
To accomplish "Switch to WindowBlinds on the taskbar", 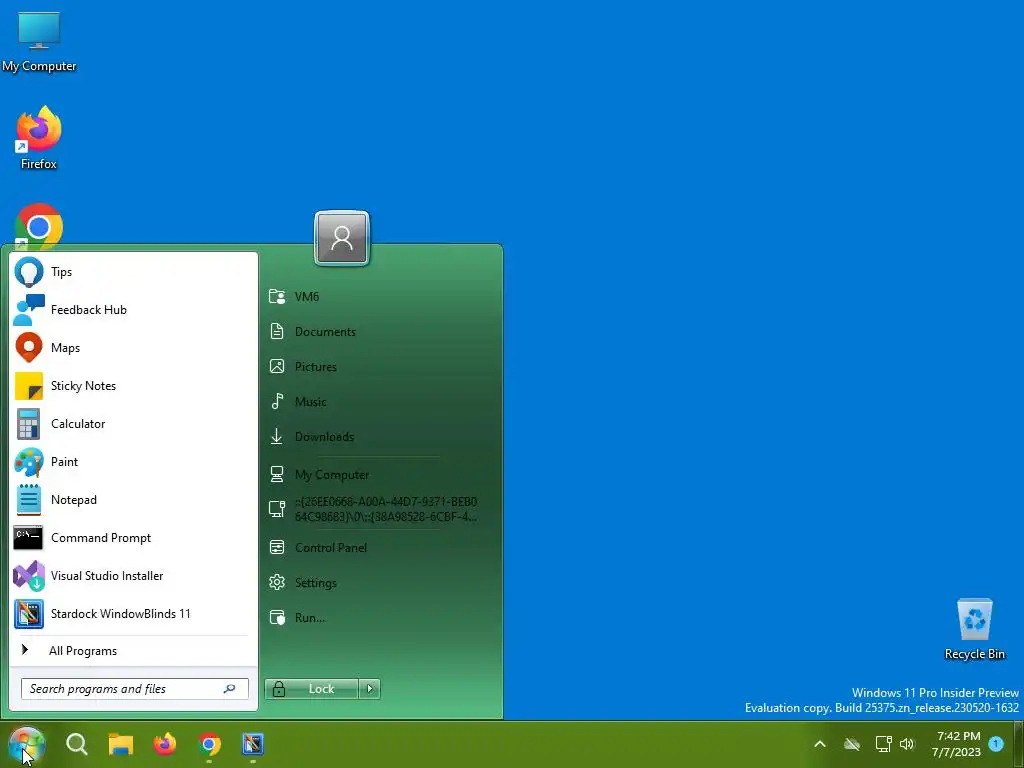I will point(253,744).
